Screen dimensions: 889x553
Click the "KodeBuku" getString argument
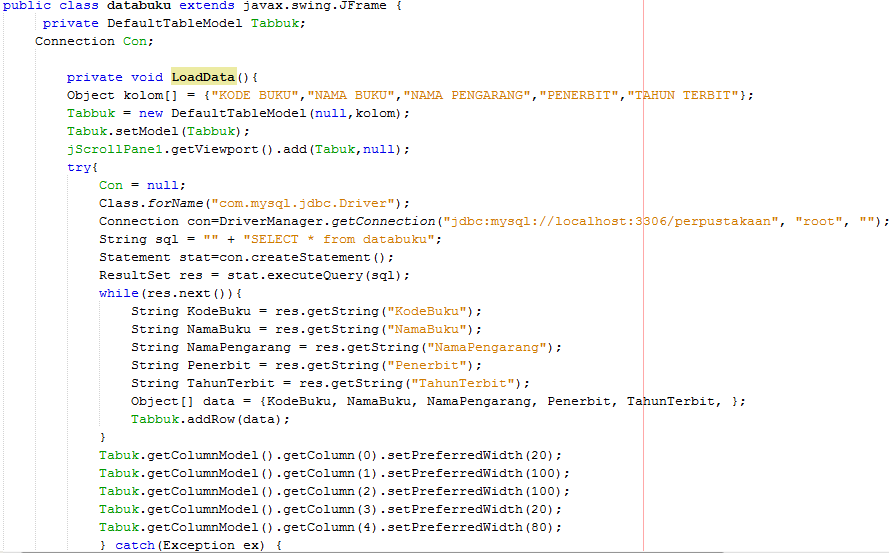point(427,311)
